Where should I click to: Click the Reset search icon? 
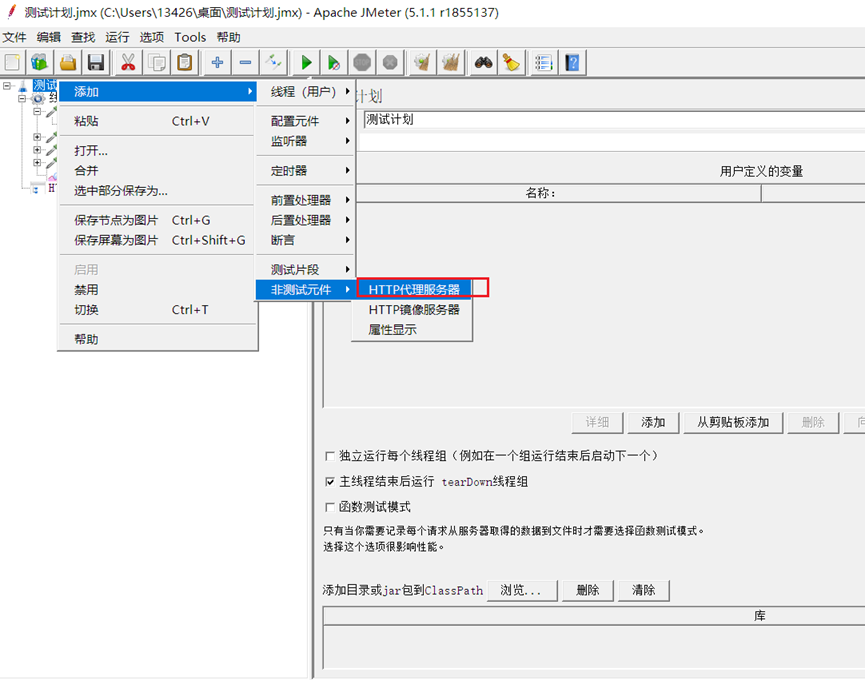tap(511, 62)
